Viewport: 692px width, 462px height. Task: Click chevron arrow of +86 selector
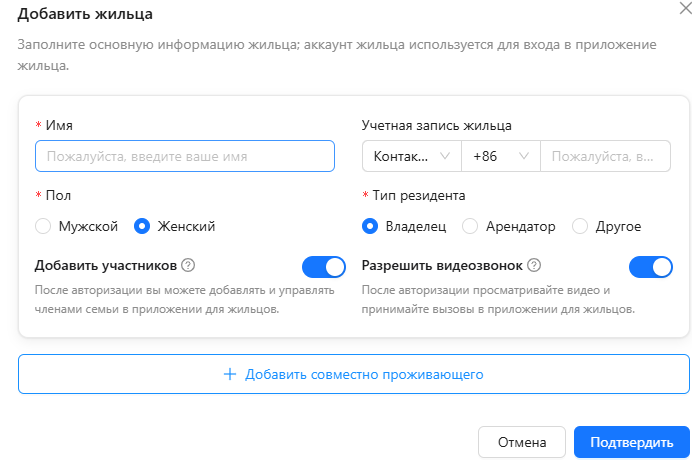click(x=524, y=156)
